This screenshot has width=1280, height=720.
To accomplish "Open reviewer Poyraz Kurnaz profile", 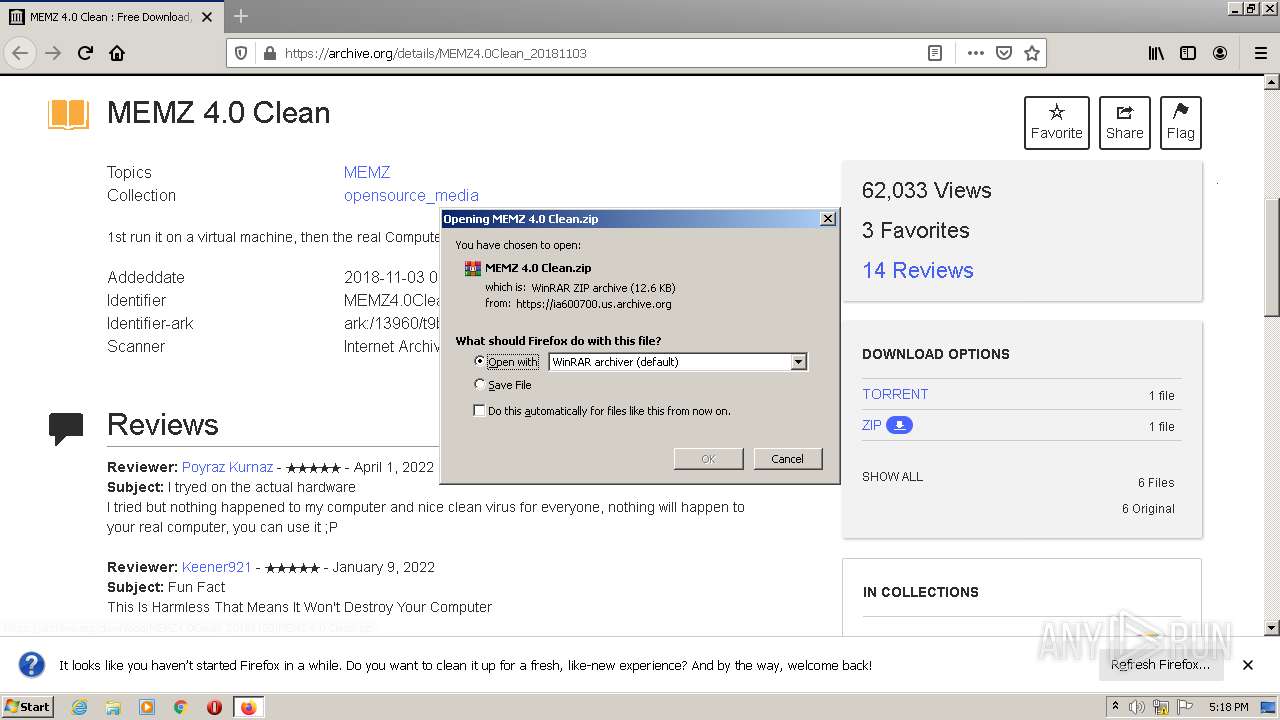I will tap(227, 467).
